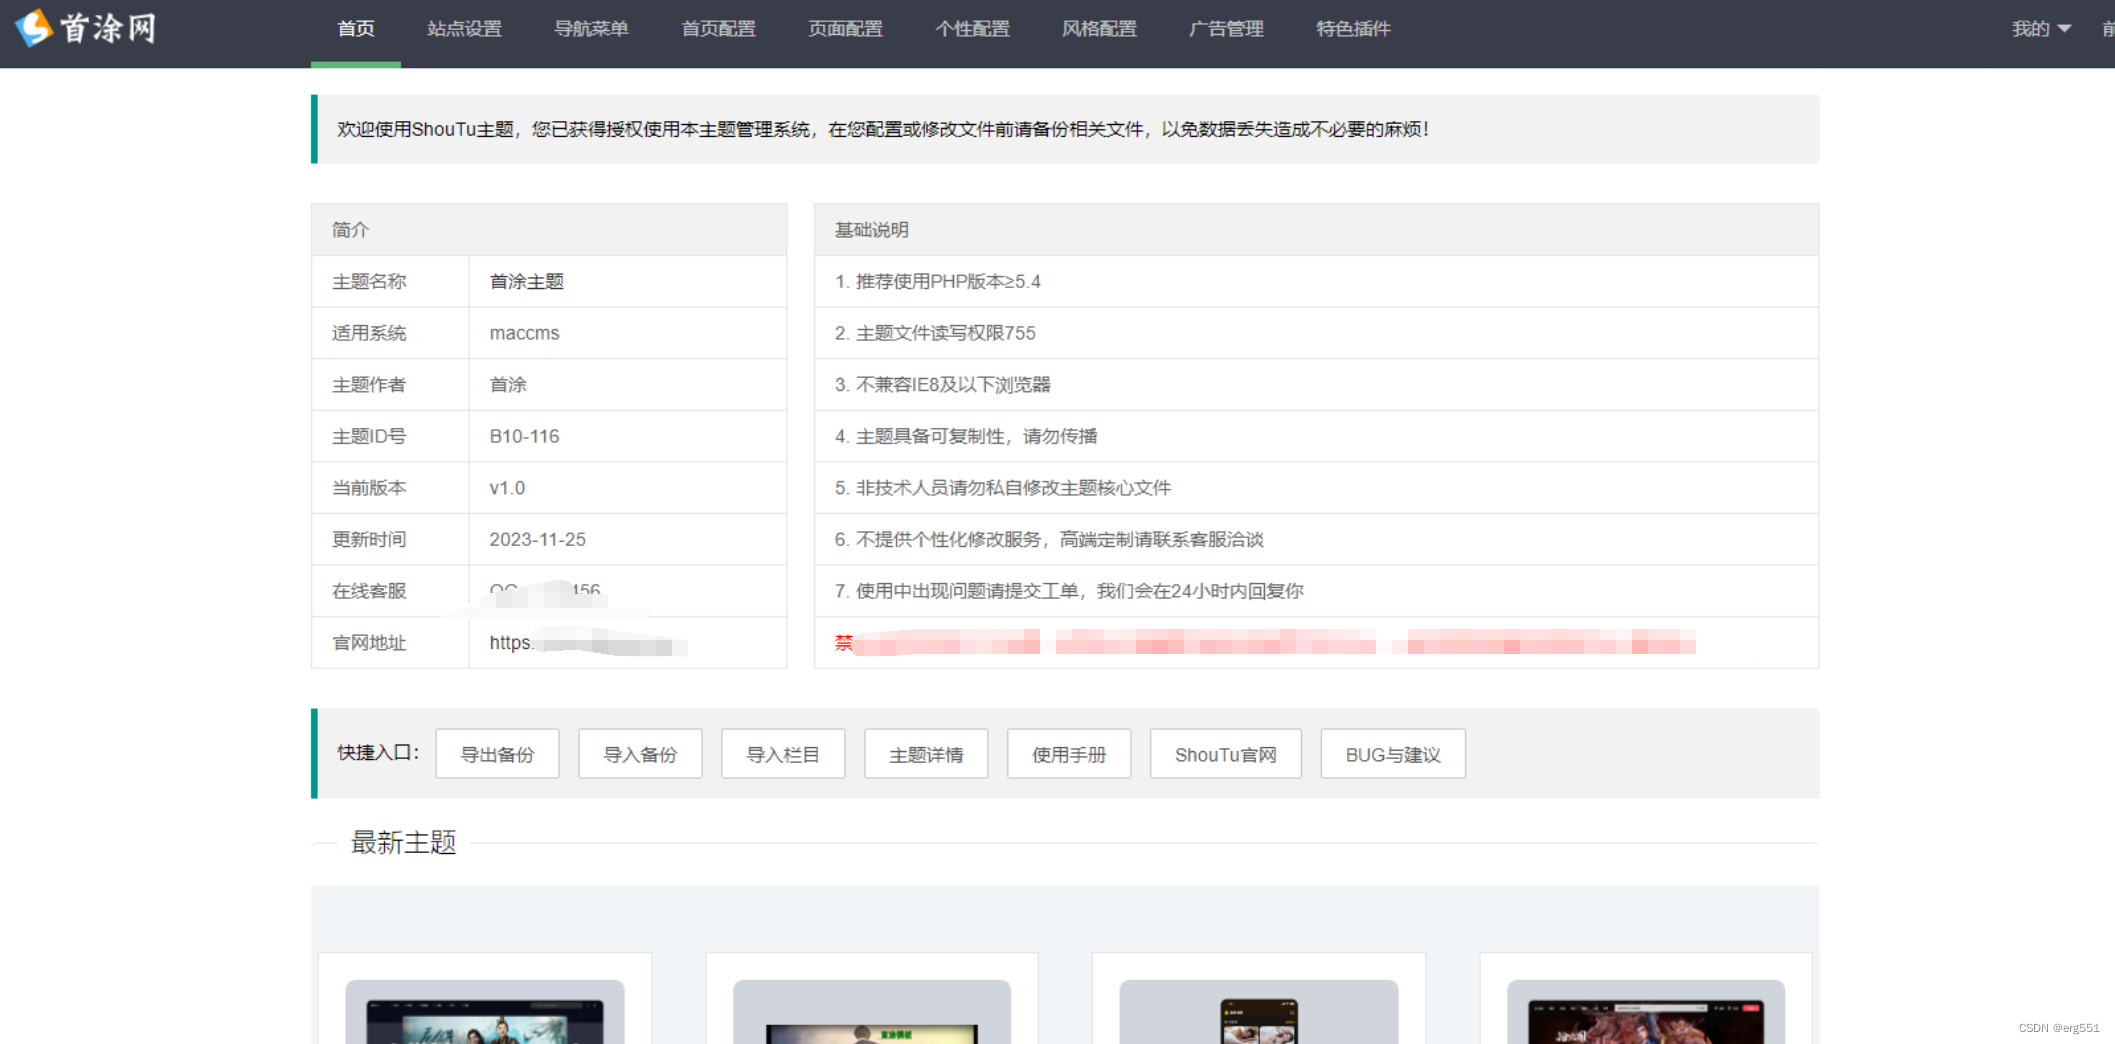Open the 使用手册 manual
This screenshot has width=2115, height=1044.
(1068, 753)
